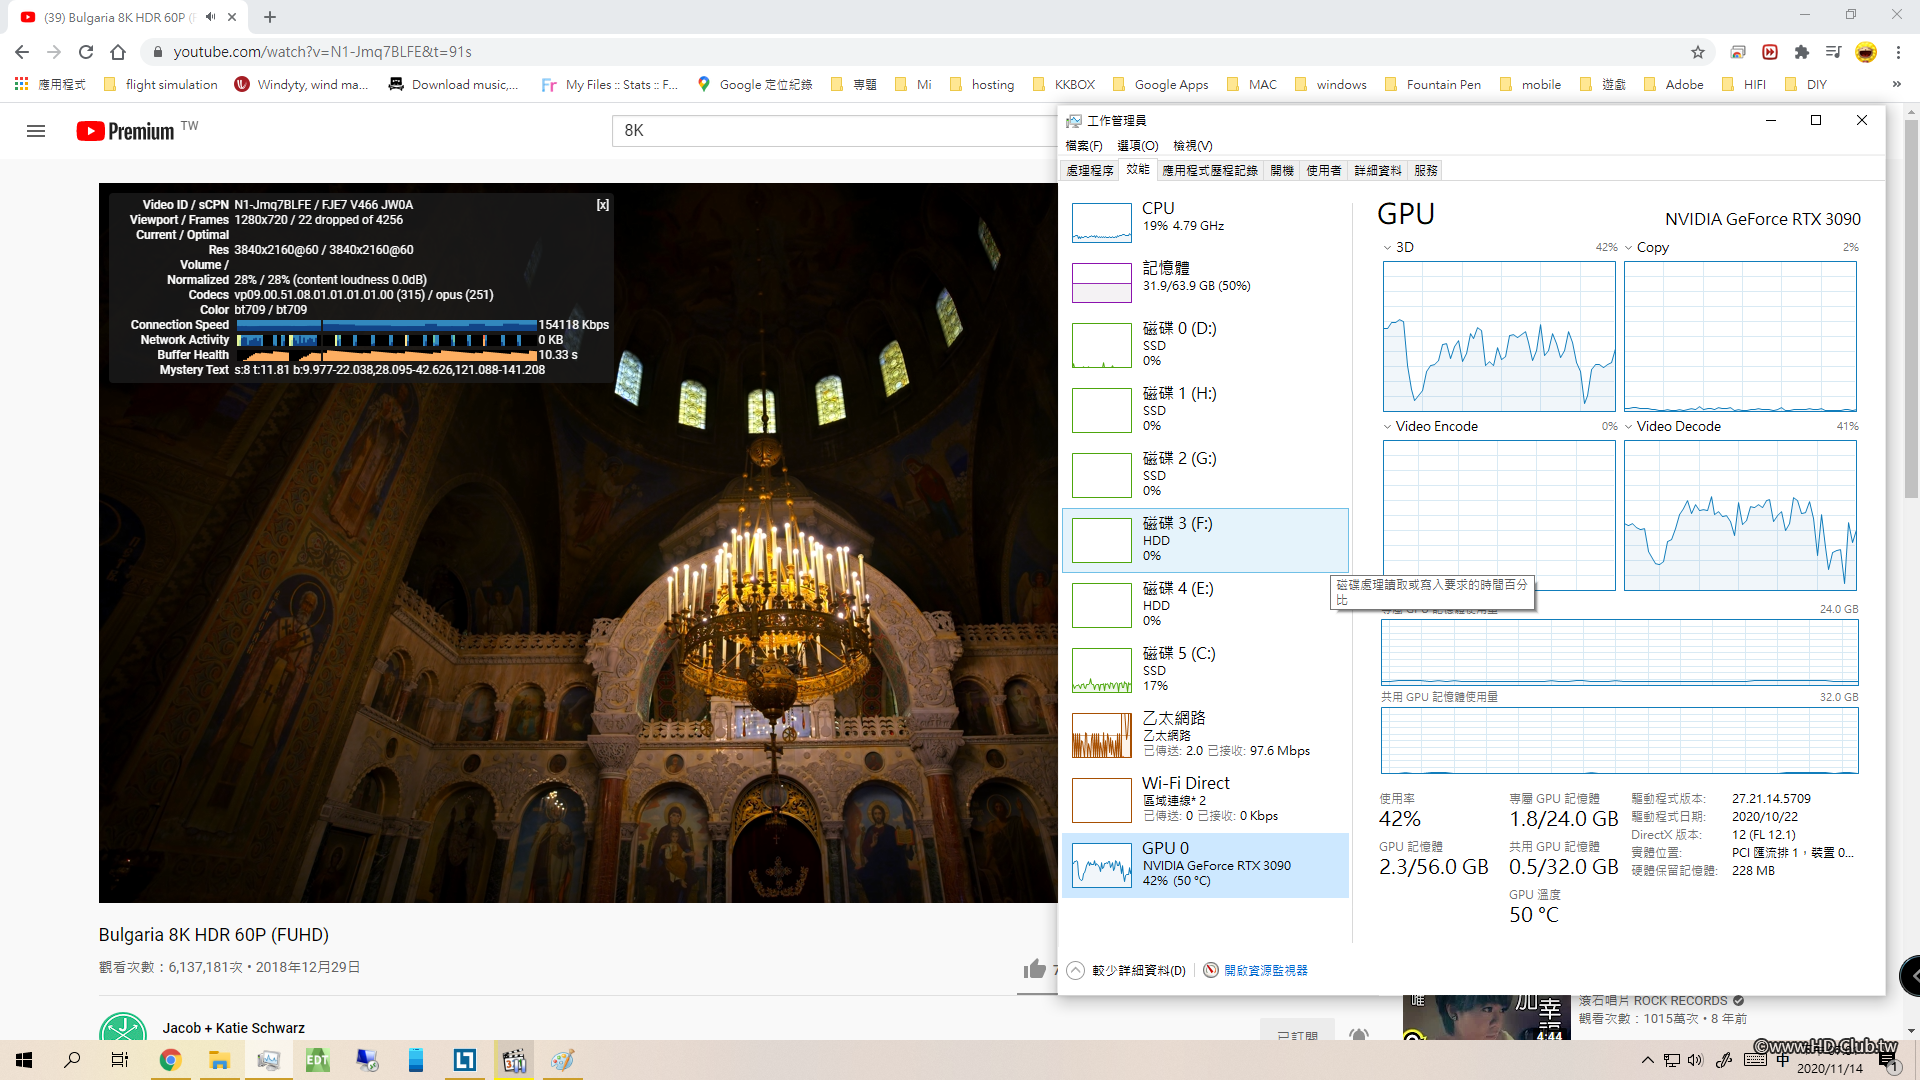Screen dimensions: 1920x1080
Task: Bookmark this page with star icon
Action: coord(1697,52)
